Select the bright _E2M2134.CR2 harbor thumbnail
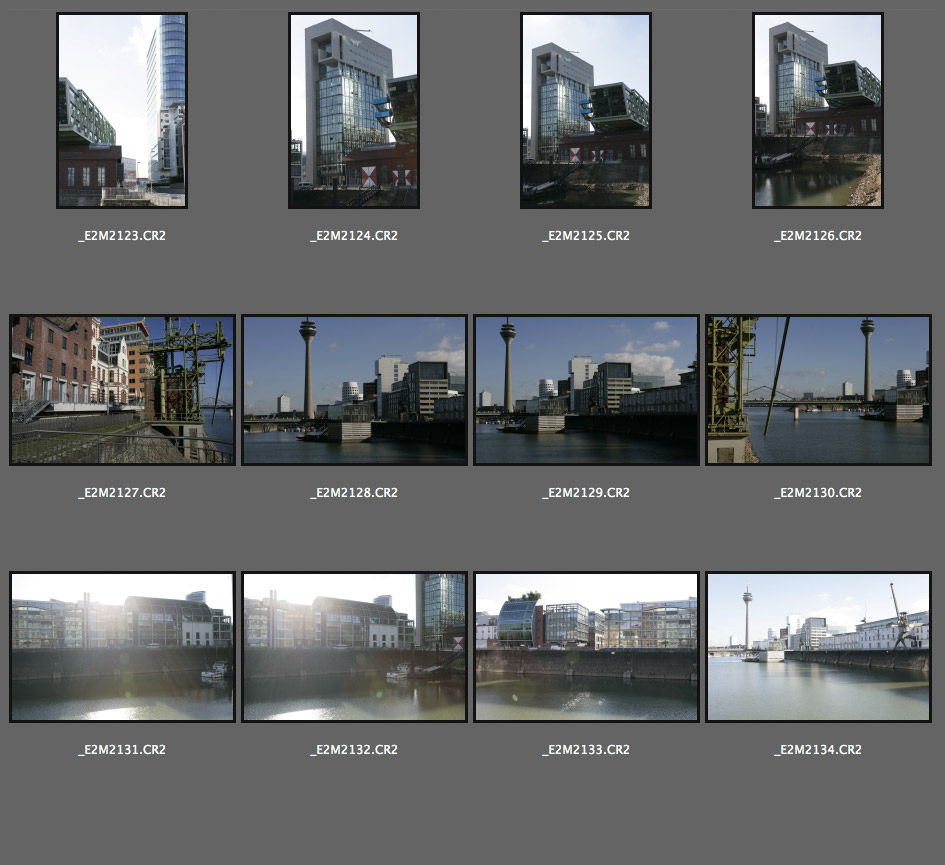Screen dimensions: 945x865 pyautogui.click(x=818, y=647)
